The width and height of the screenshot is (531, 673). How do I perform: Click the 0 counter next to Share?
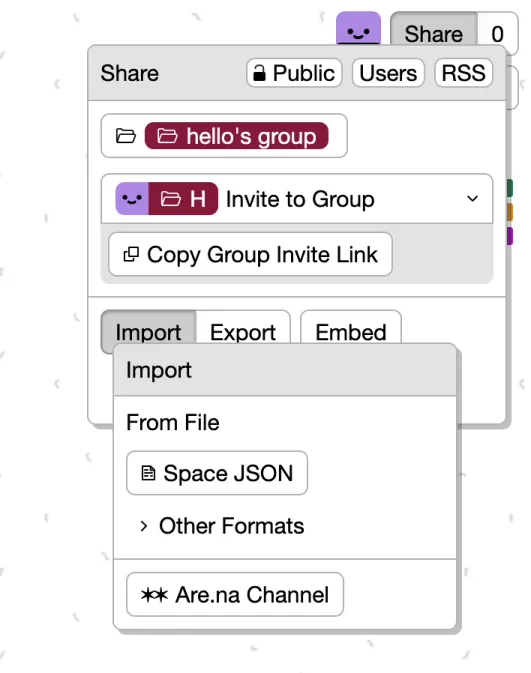point(498,31)
